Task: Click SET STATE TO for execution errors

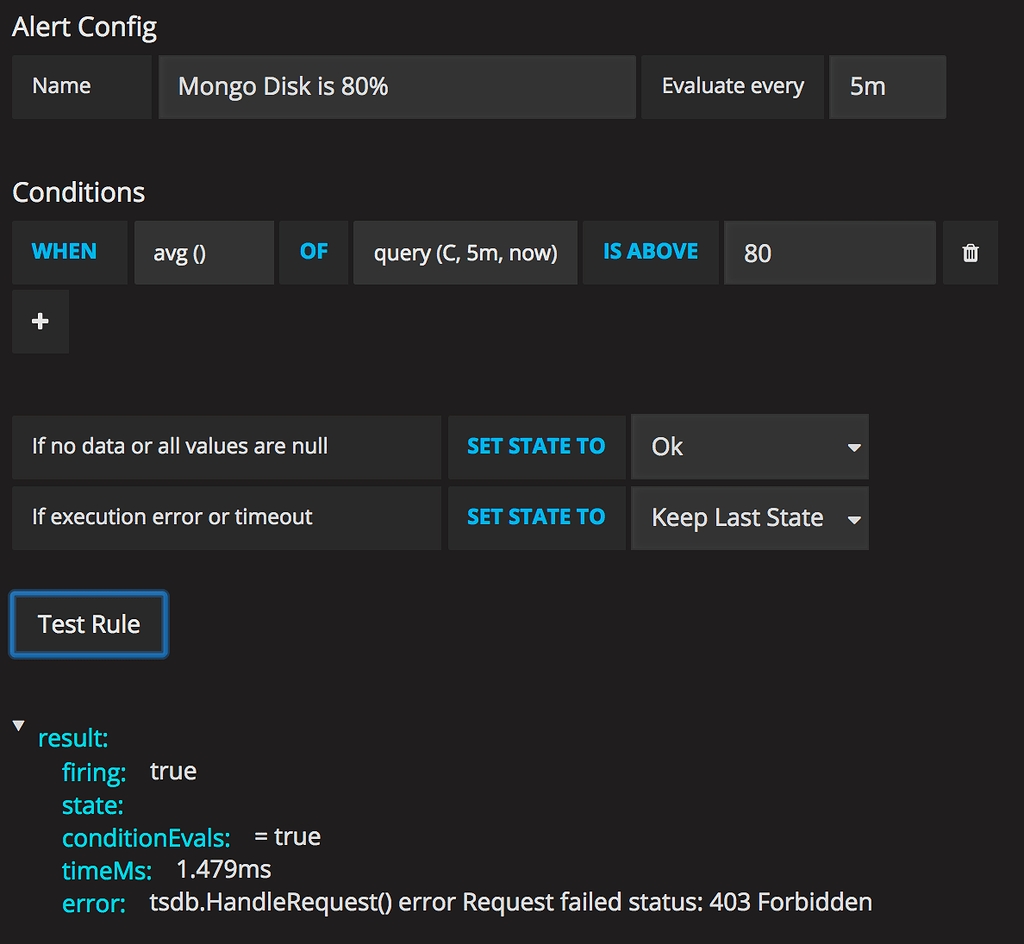Action: tap(536, 518)
